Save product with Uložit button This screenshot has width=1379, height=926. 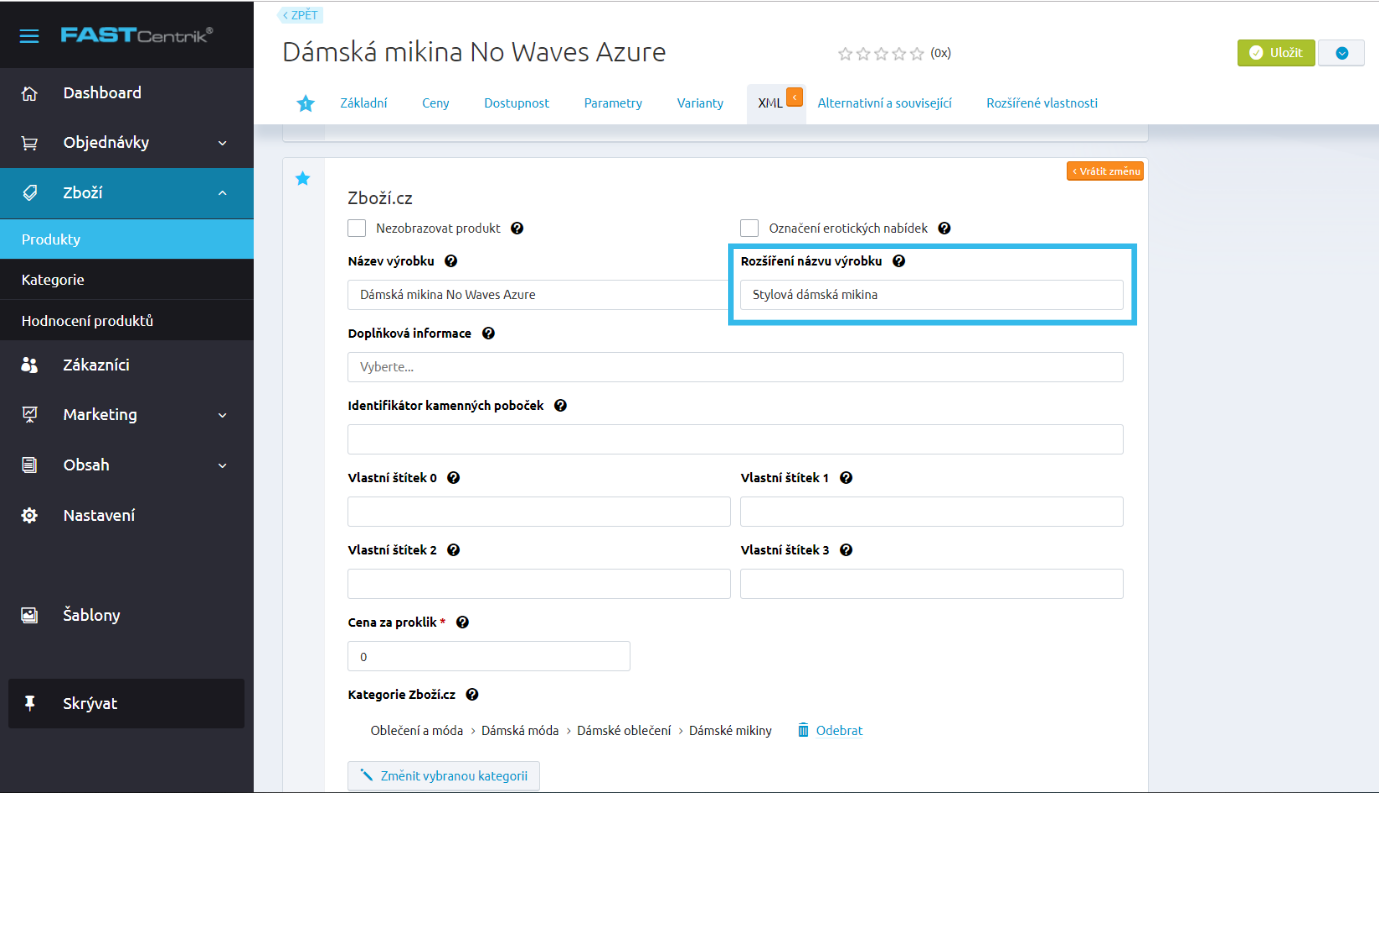click(1276, 53)
